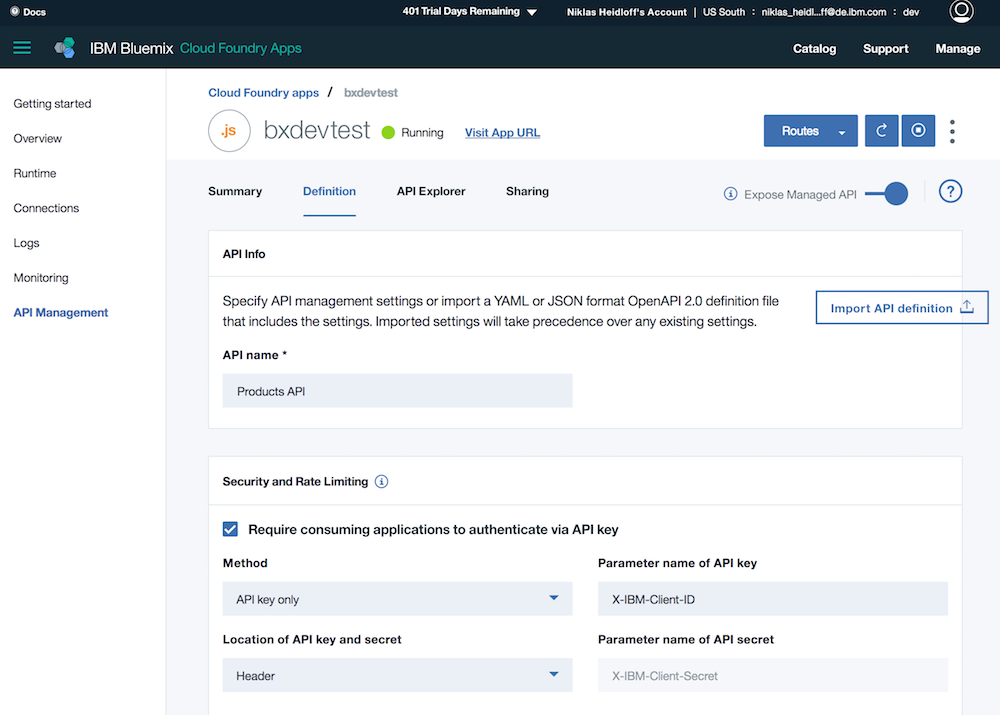Click the restart app icon button
This screenshot has width=1000, height=715.
coord(881,131)
